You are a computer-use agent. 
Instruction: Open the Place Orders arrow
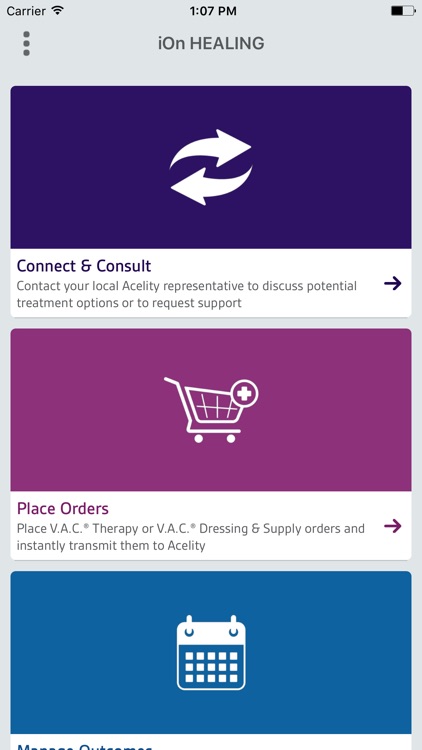pos(393,527)
